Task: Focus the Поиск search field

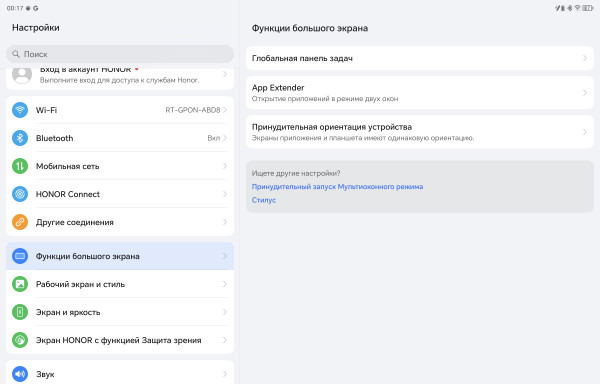Action: coord(120,54)
